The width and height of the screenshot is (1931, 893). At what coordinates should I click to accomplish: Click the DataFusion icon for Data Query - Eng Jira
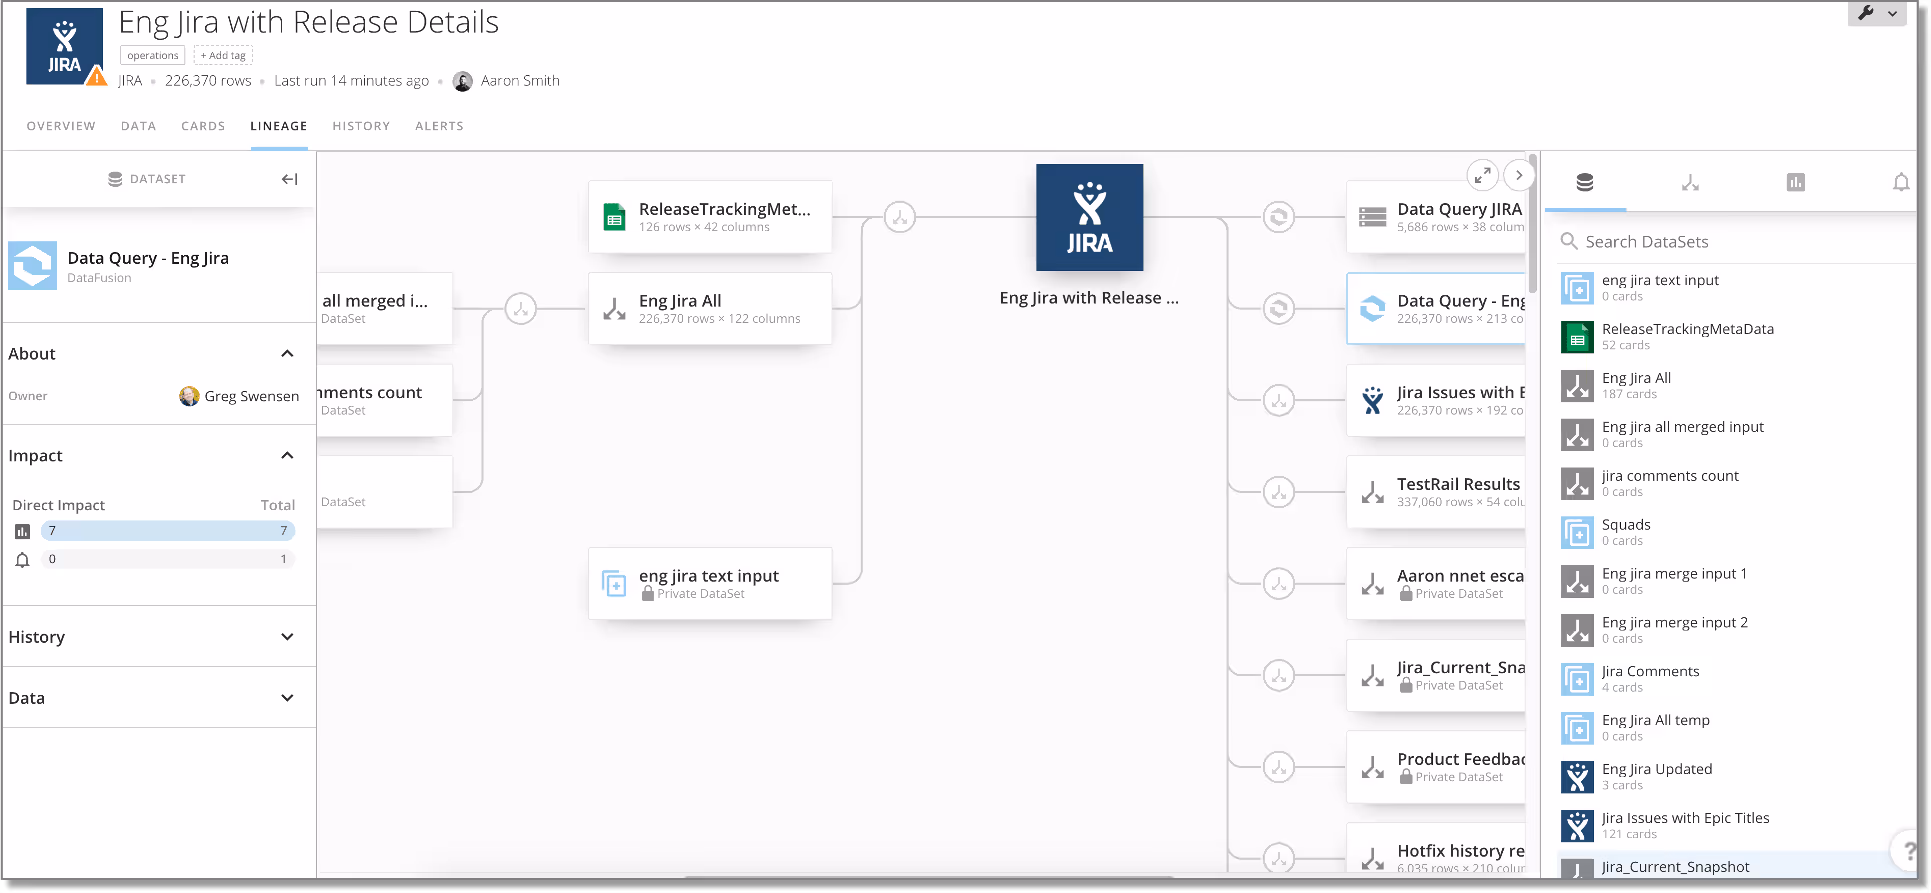click(x=33, y=266)
